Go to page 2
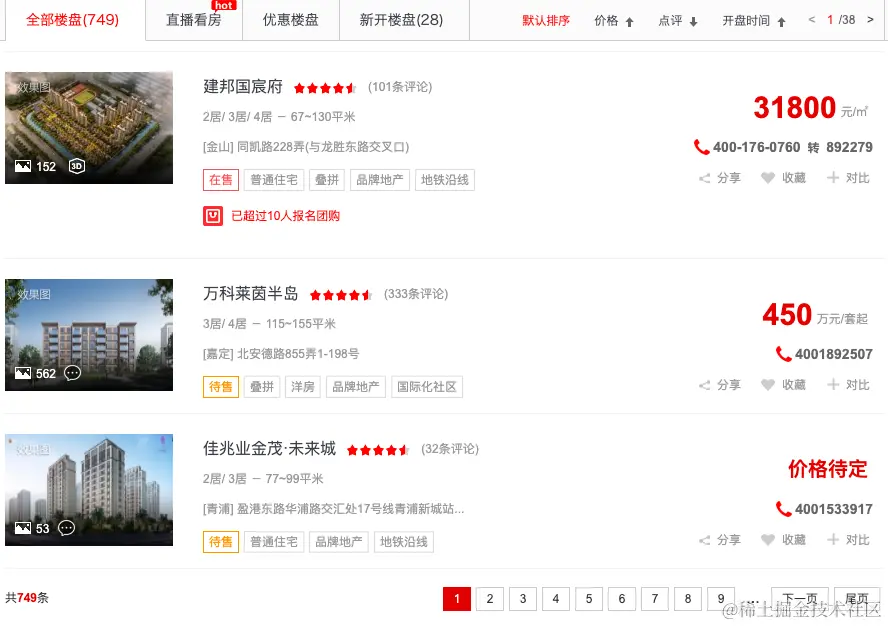The height and width of the screenshot is (626, 888). 490,599
